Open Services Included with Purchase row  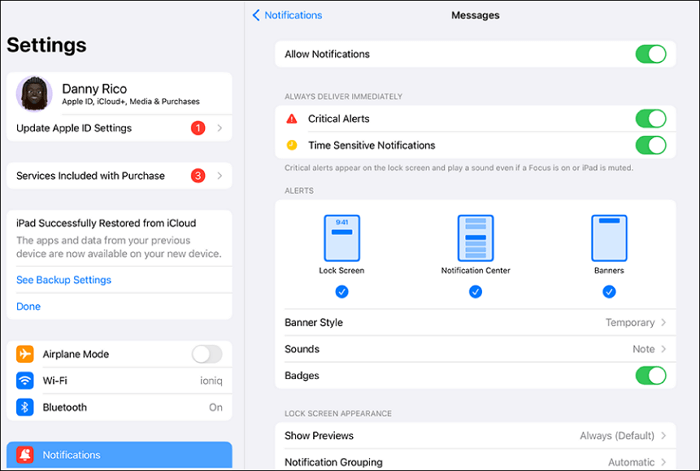(x=120, y=176)
